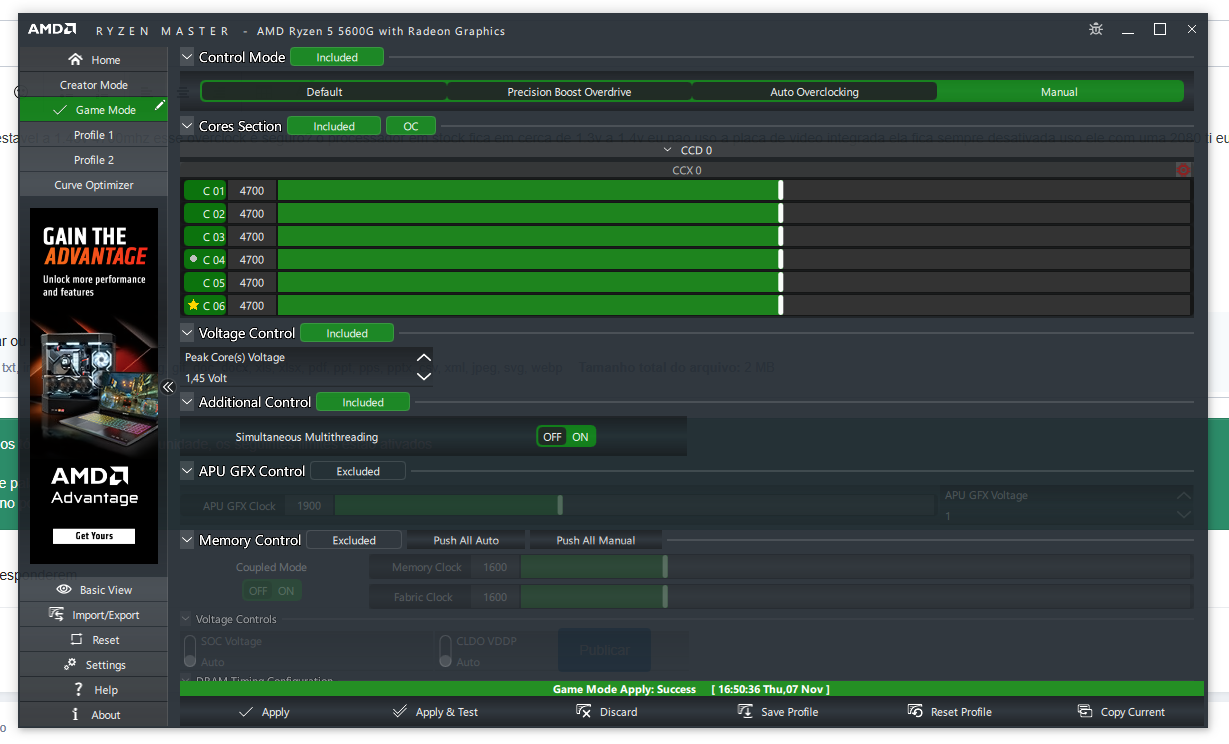The width and height of the screenshot is (1229, 744).
Task: Click the 1,45 Volt voltage value
Action: tap(206, 378)
